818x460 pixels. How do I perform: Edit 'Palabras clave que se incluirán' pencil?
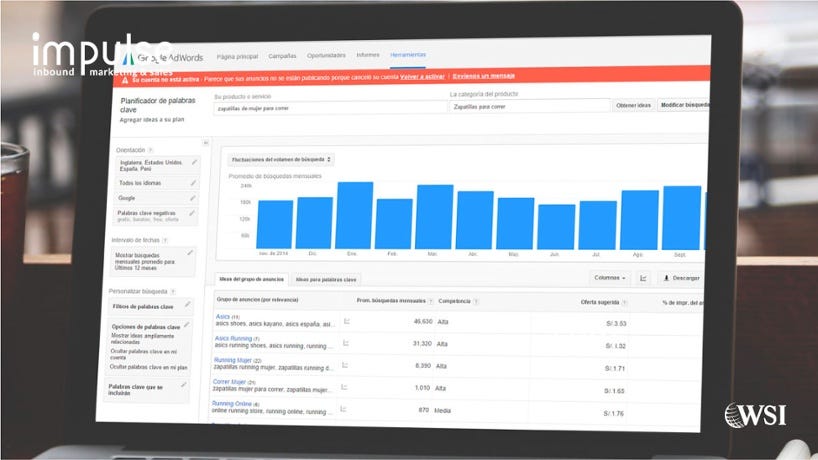click(184, 385)
